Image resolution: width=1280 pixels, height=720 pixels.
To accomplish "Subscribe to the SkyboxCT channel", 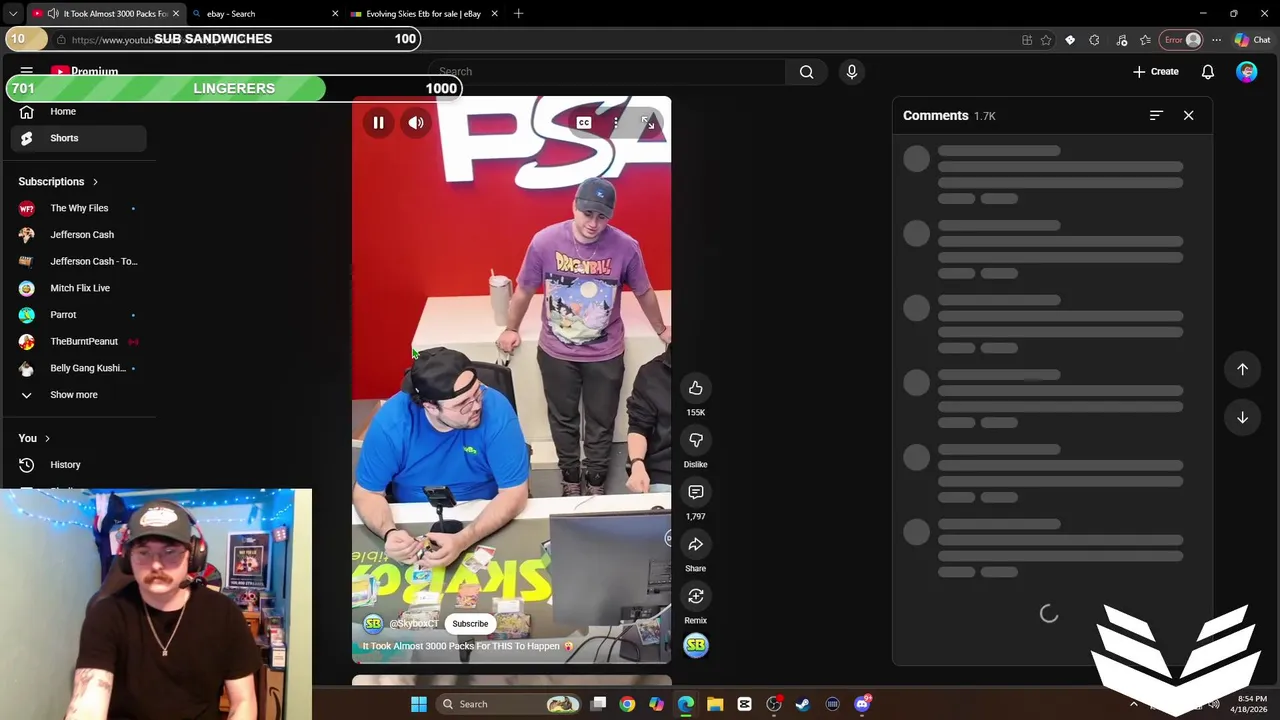I will [x=470, y=624].
